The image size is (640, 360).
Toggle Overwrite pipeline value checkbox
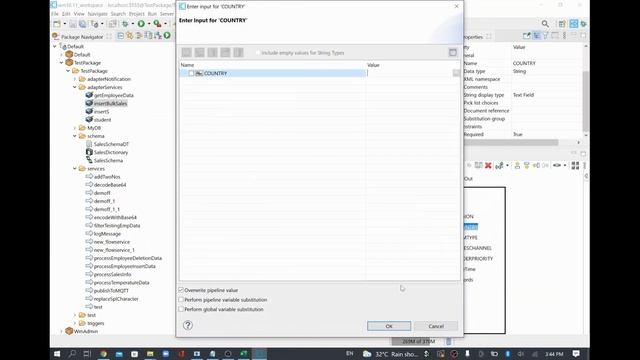(x=181, y=290)
